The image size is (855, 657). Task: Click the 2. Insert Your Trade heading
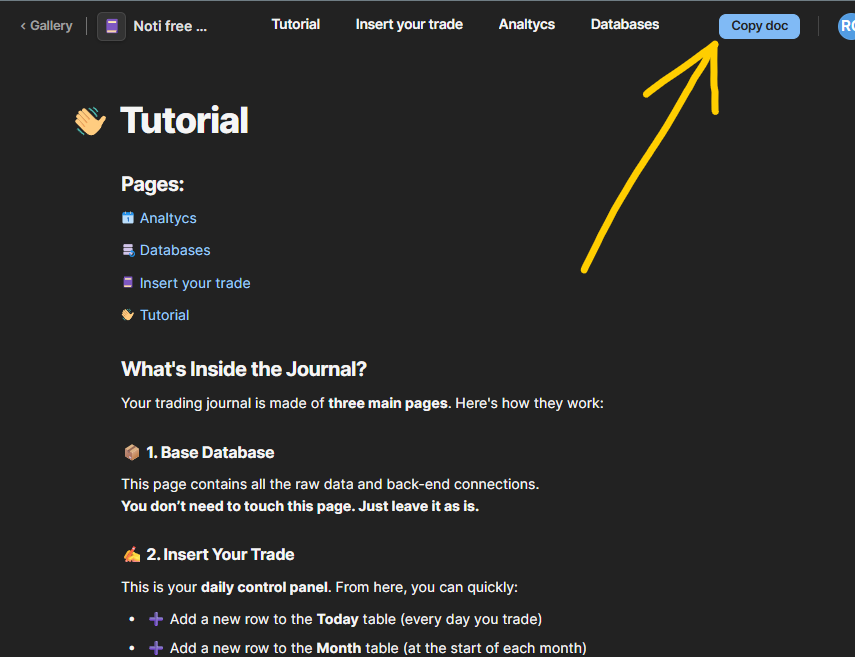pyautogui.click(x=220, y=554)
